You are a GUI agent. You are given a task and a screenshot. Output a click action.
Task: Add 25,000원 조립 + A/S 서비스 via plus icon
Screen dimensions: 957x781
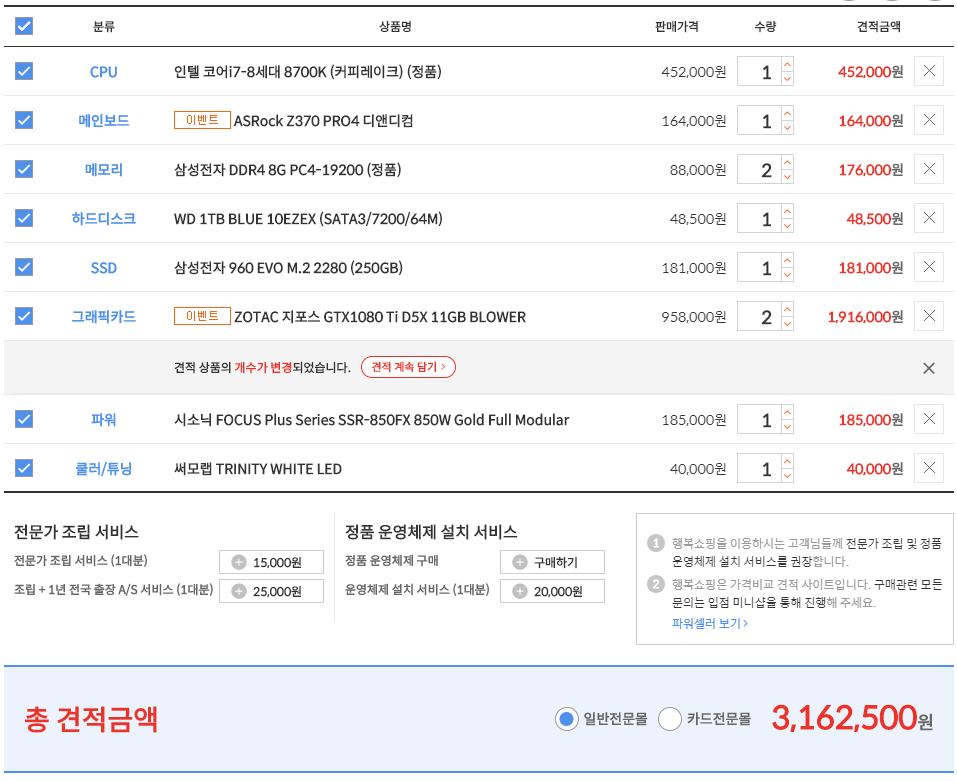(239, 591)
